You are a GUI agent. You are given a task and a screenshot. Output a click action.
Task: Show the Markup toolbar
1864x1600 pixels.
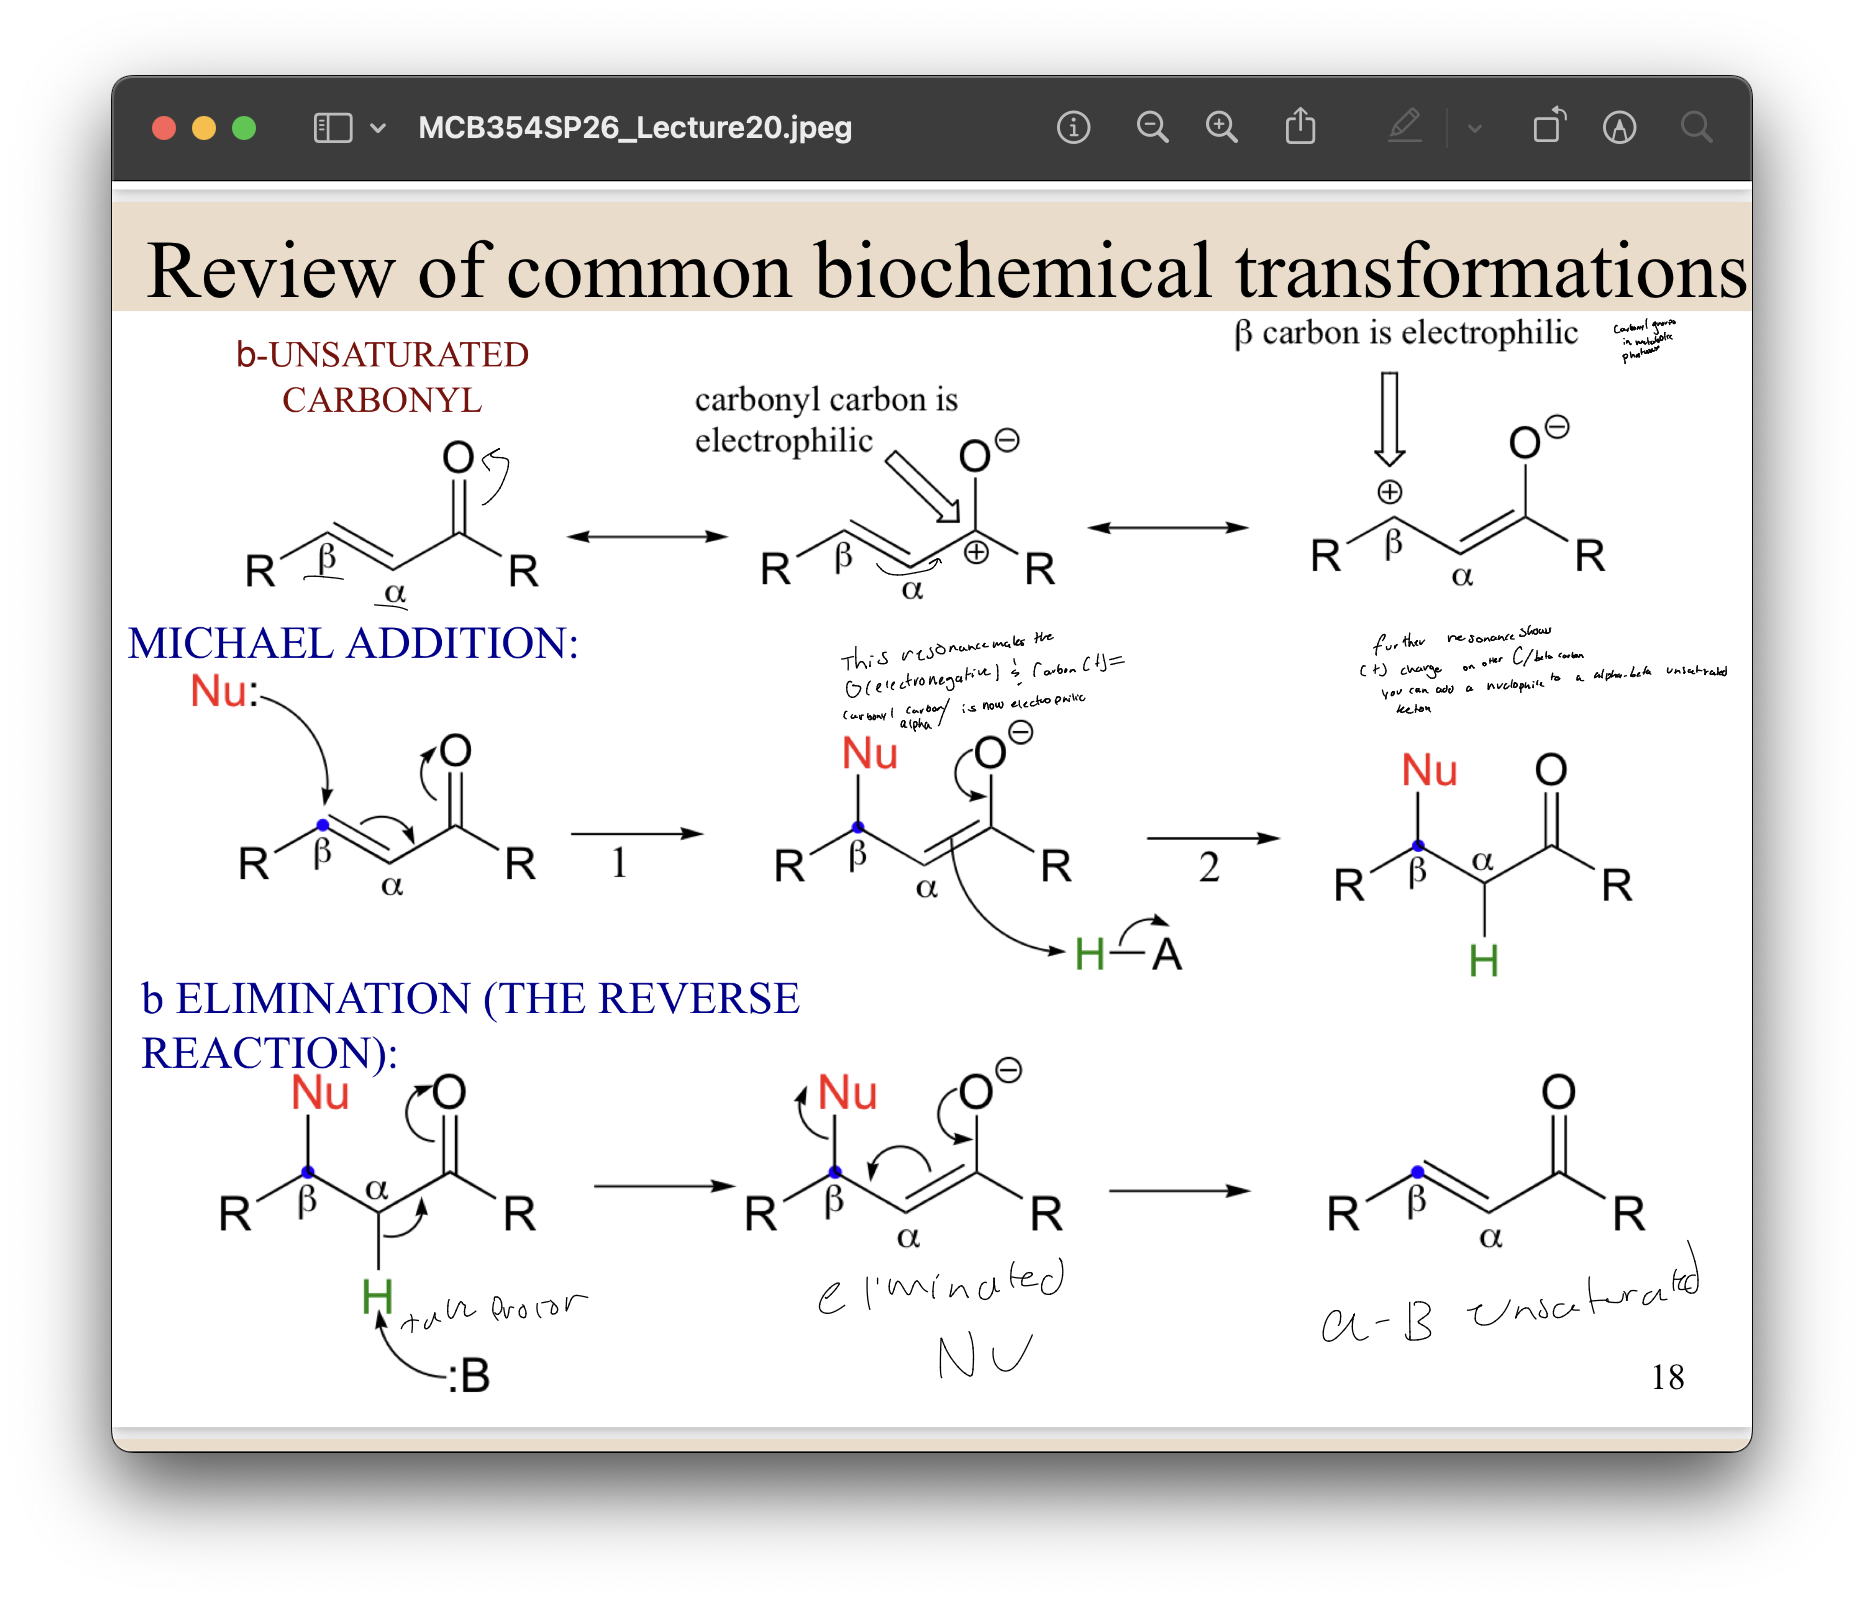coord(1619,128)
